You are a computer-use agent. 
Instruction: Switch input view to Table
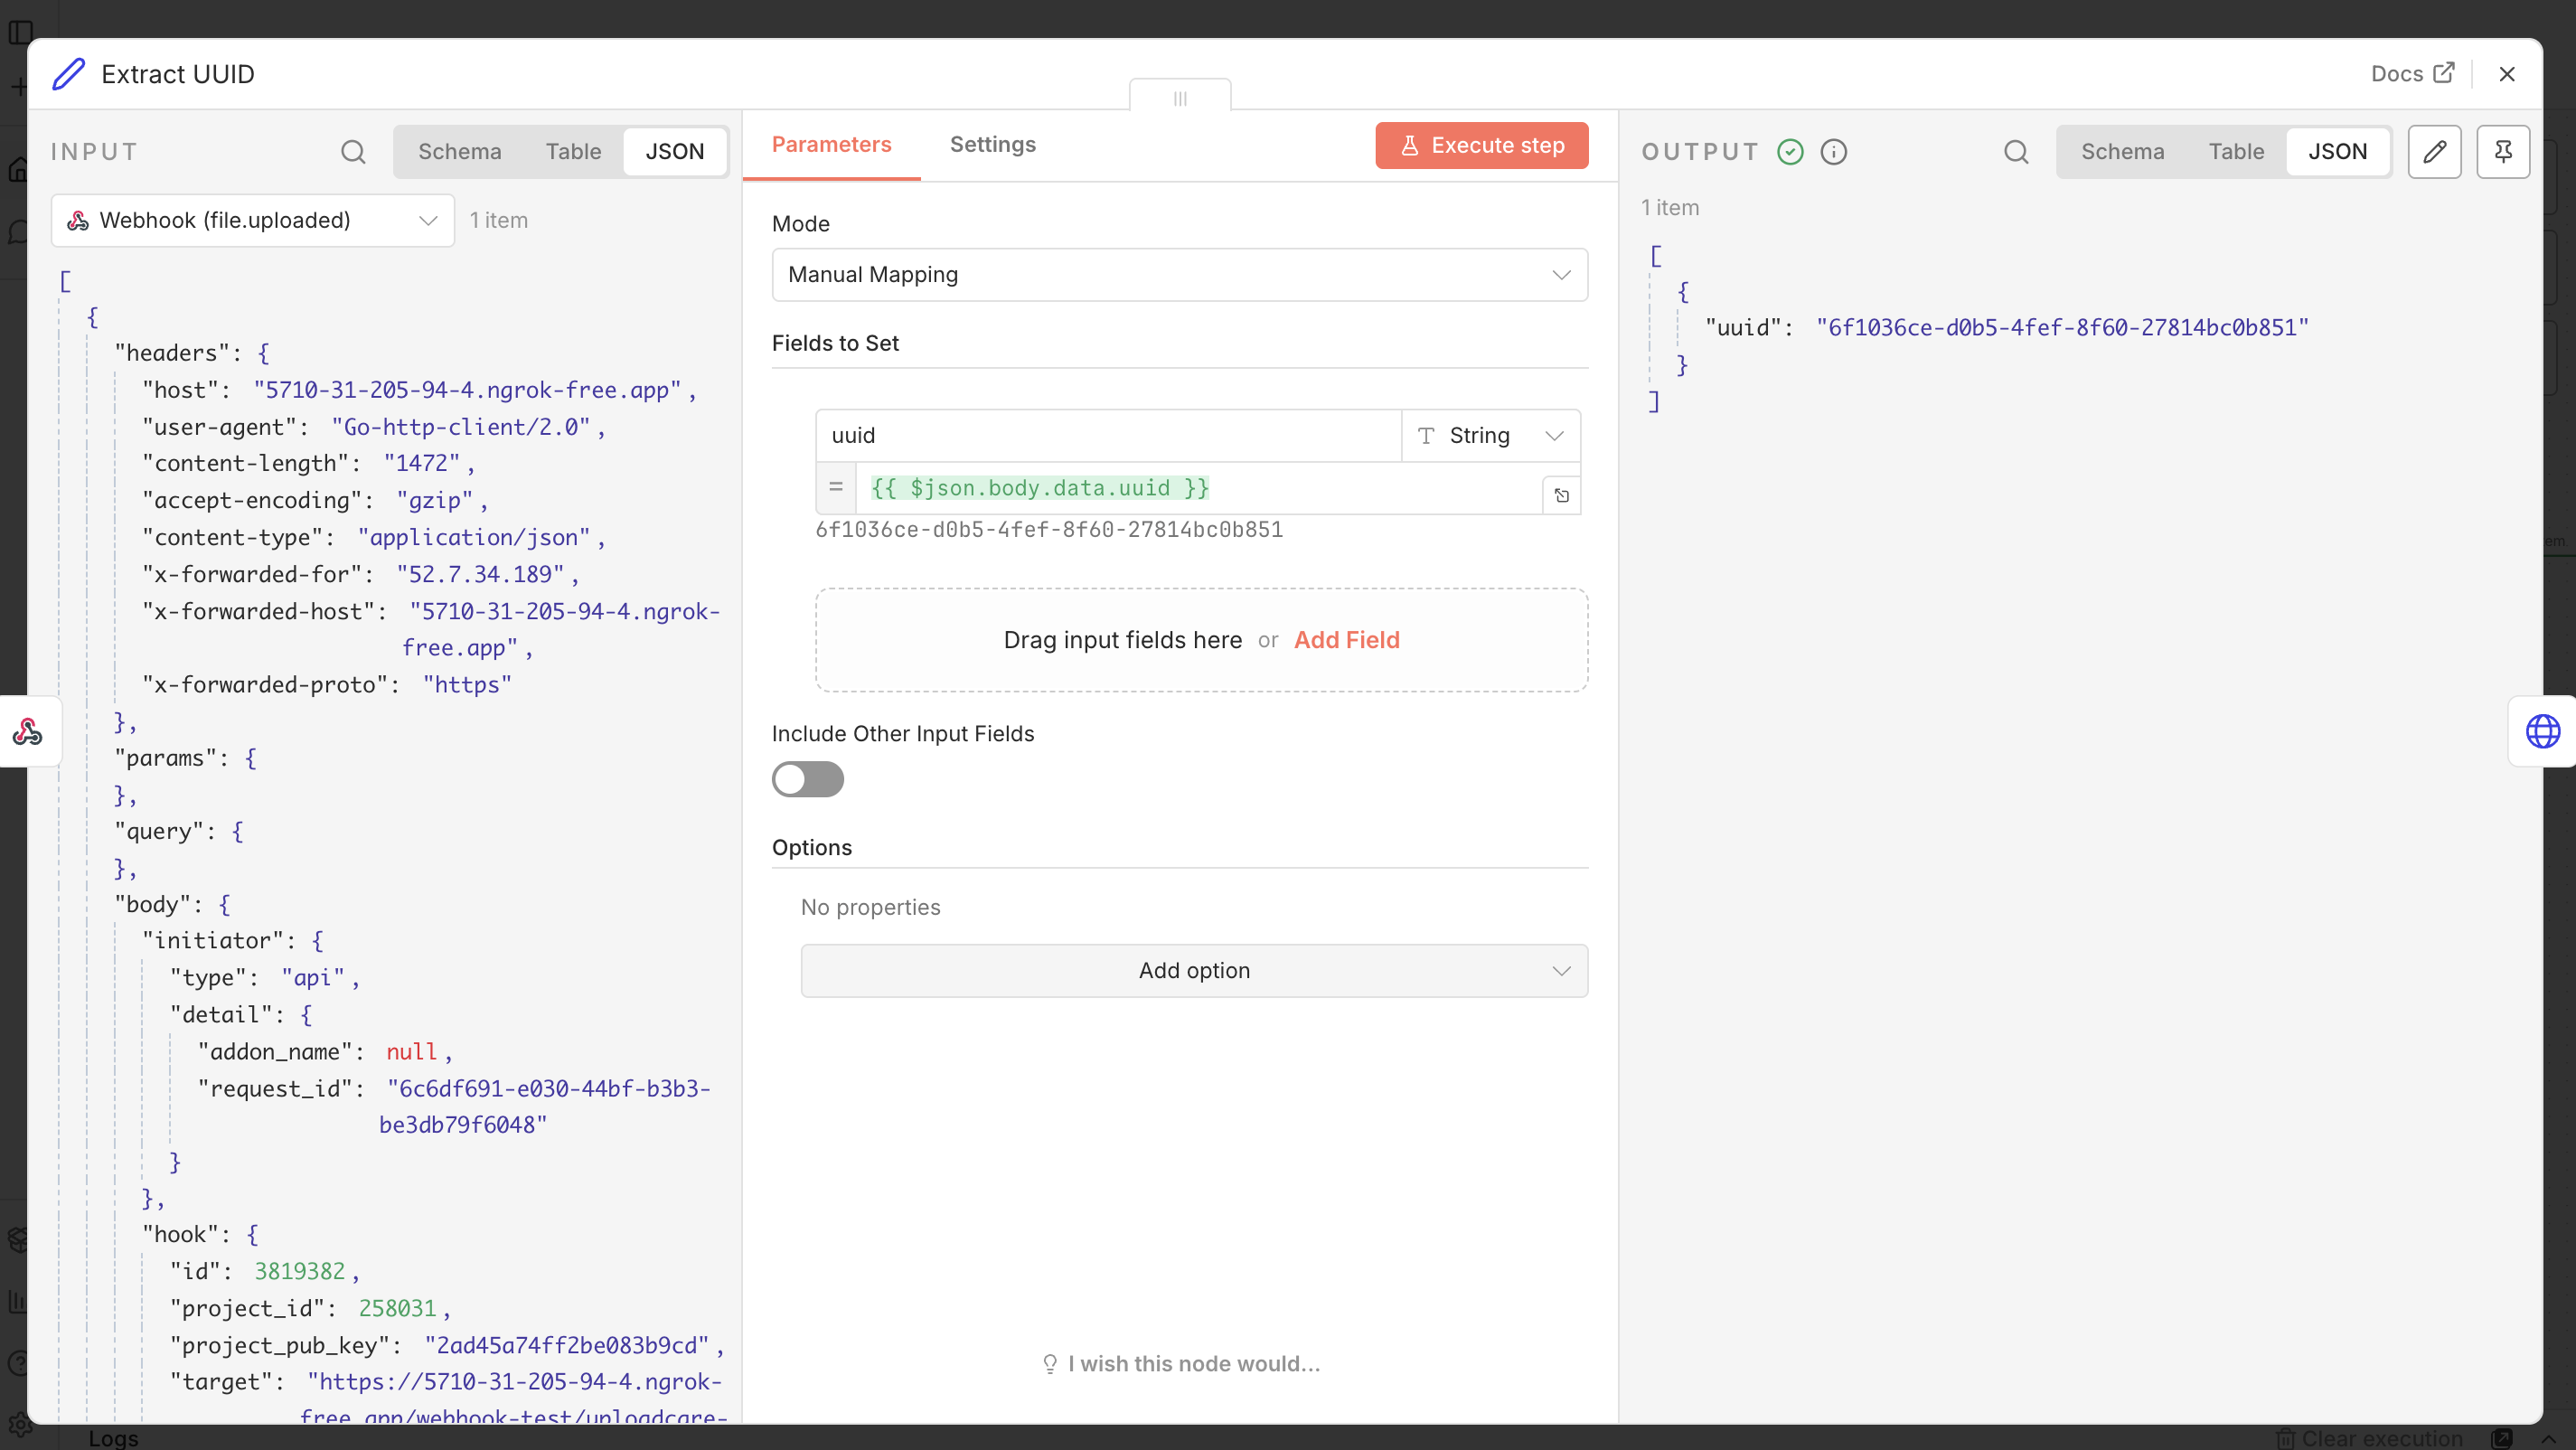point(573,152)
